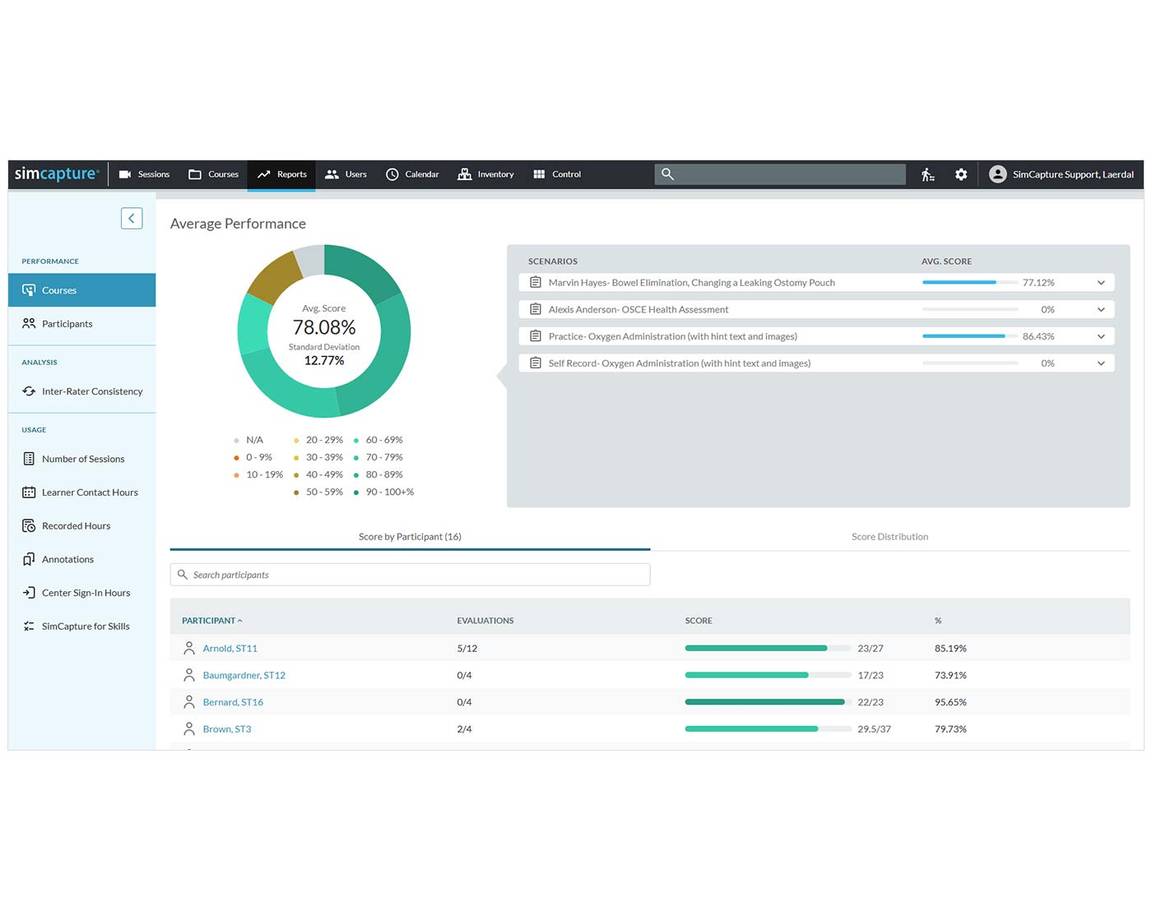Click the Inter-Rater Consistency icon
The height and width of the screenshot is (920, 1152).
tap(29, 391)
